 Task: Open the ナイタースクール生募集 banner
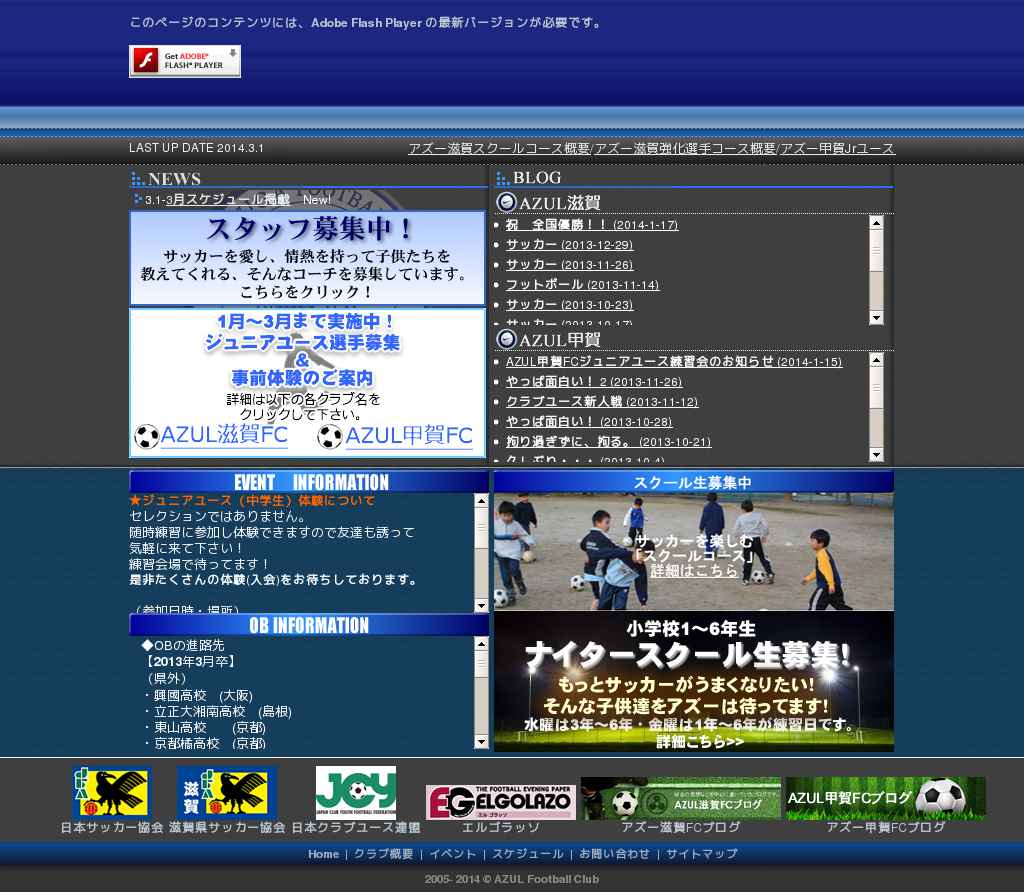coord(693,682)
